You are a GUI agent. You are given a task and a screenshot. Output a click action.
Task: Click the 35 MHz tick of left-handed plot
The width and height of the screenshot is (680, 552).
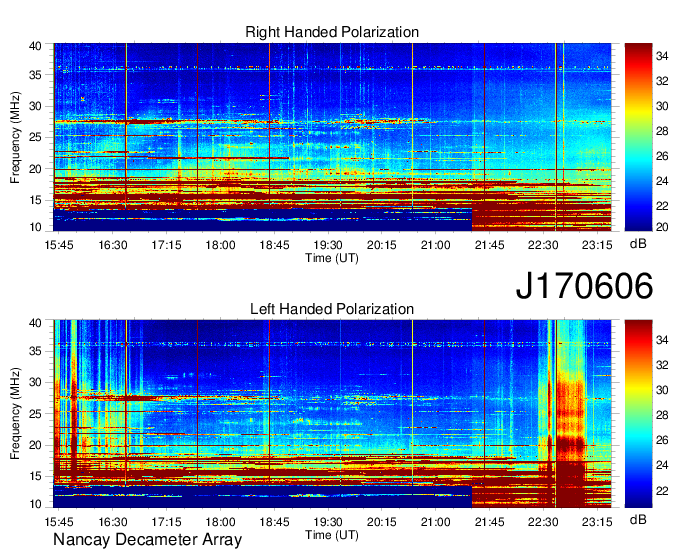tap(35, 351)
